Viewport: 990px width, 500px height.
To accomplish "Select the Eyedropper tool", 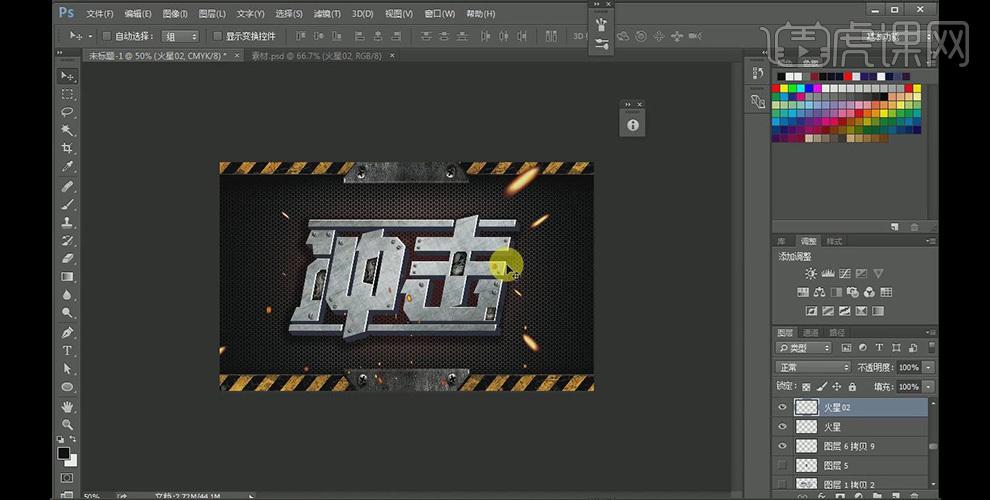I will tap(68, 167).
